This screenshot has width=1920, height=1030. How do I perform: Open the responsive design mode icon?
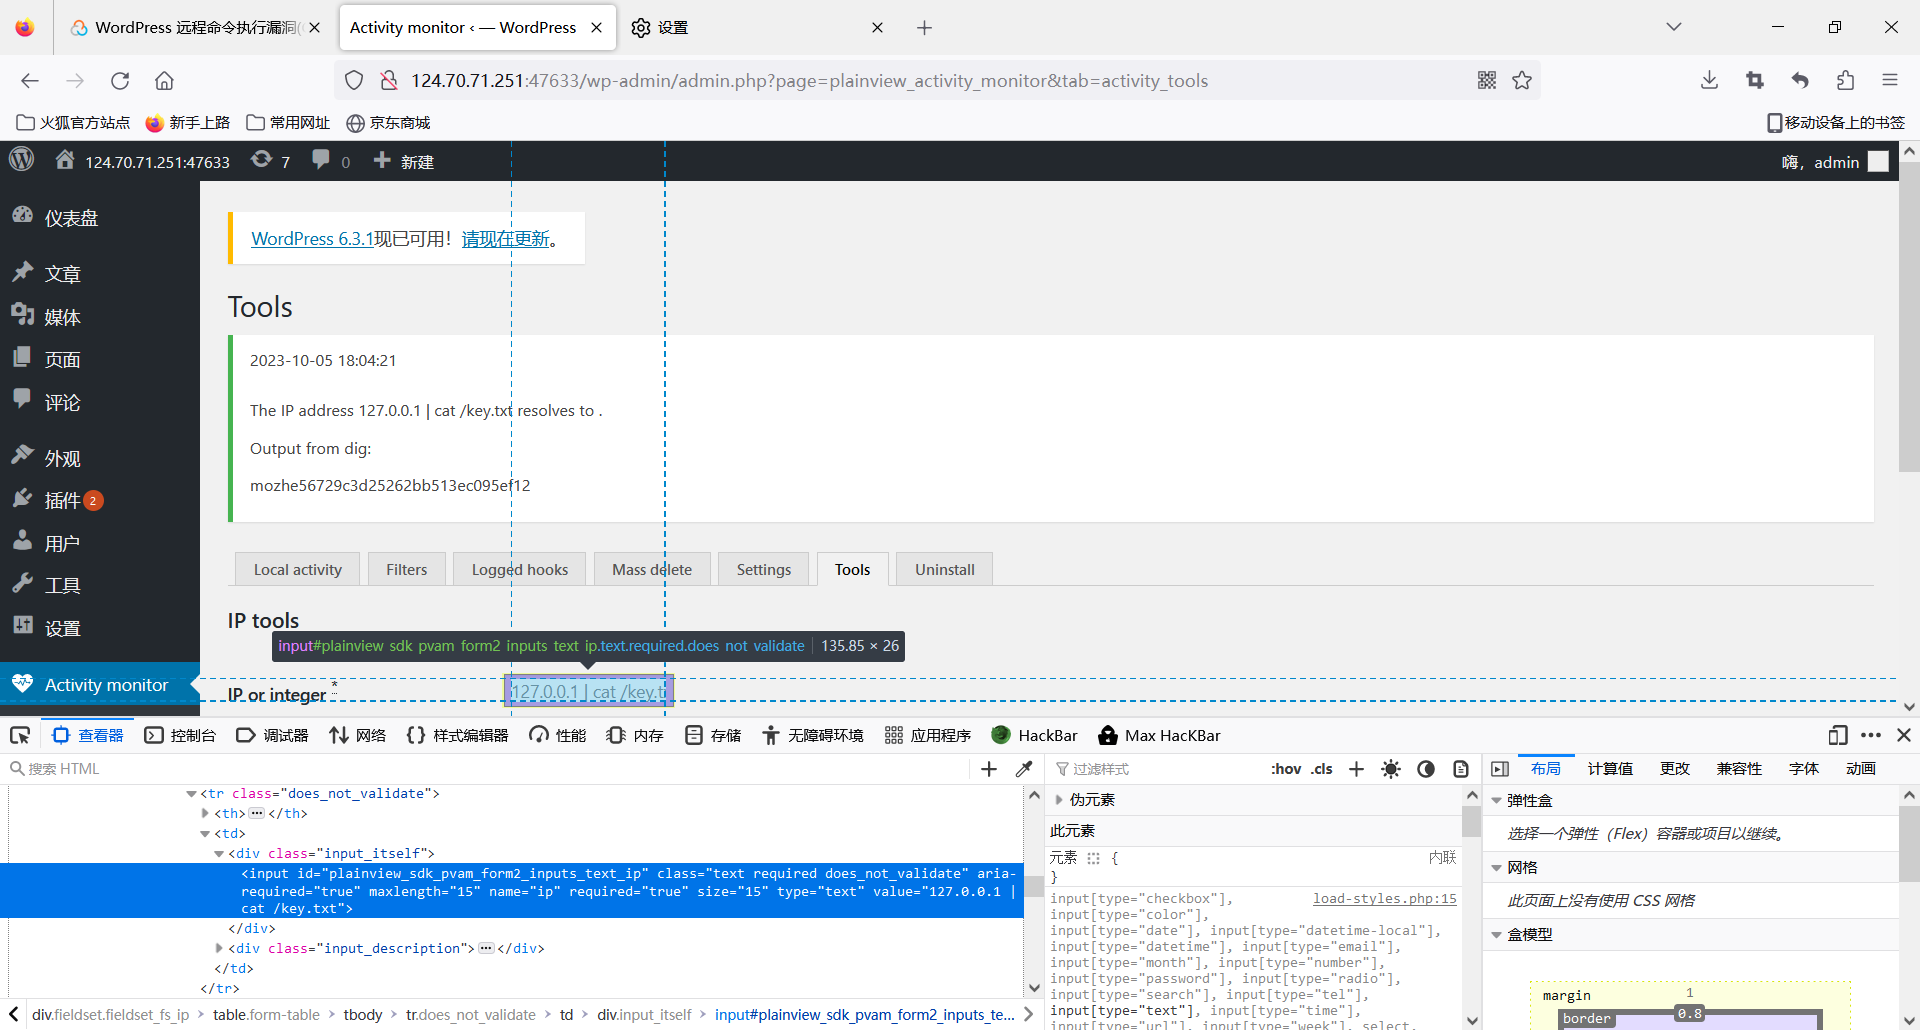[1838, 736]
